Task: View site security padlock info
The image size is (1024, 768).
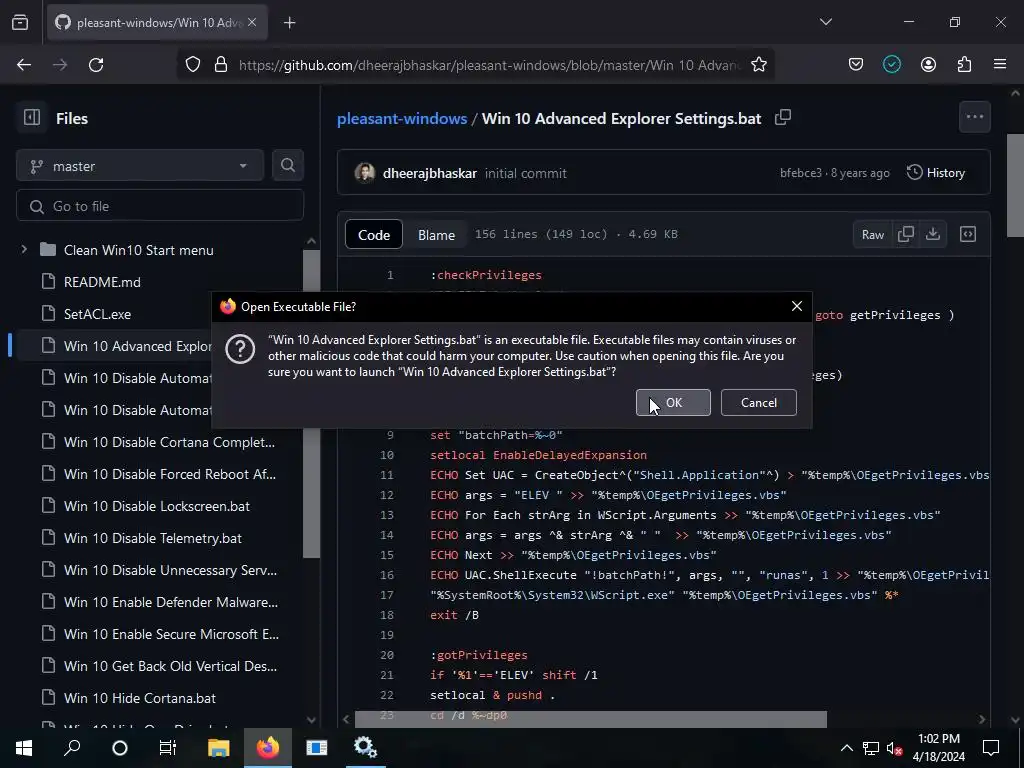Action: 221,65
